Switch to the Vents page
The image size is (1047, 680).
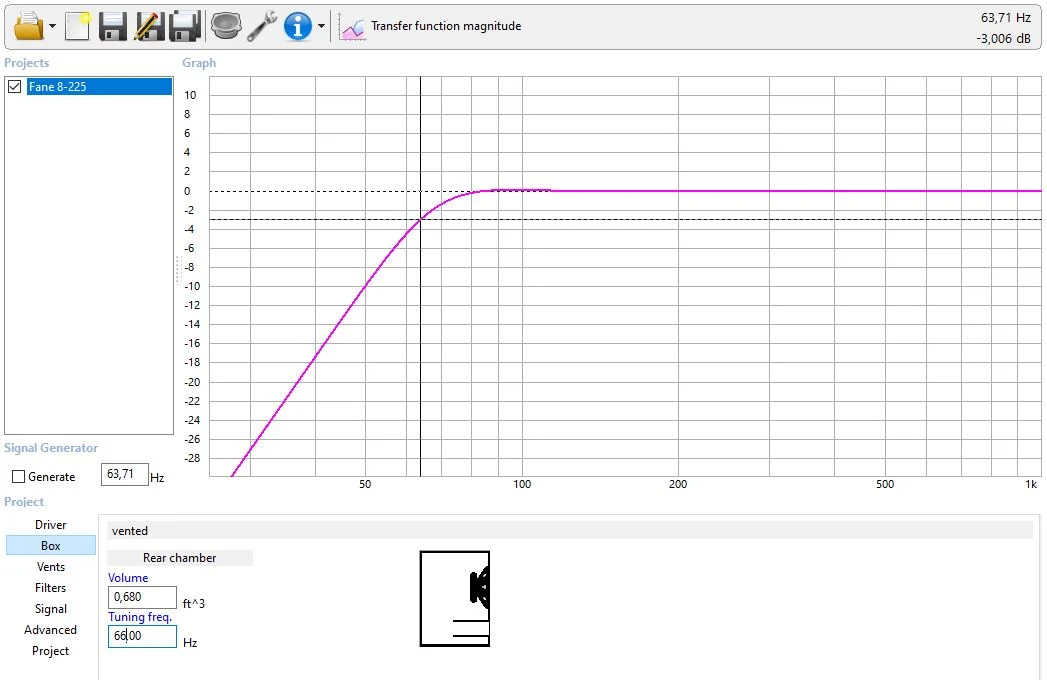pos(51,566)
